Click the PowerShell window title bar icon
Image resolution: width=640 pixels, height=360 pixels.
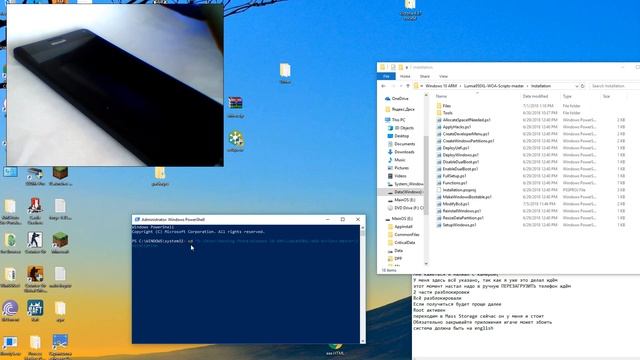pyautogui.click(x=137, y=219)
